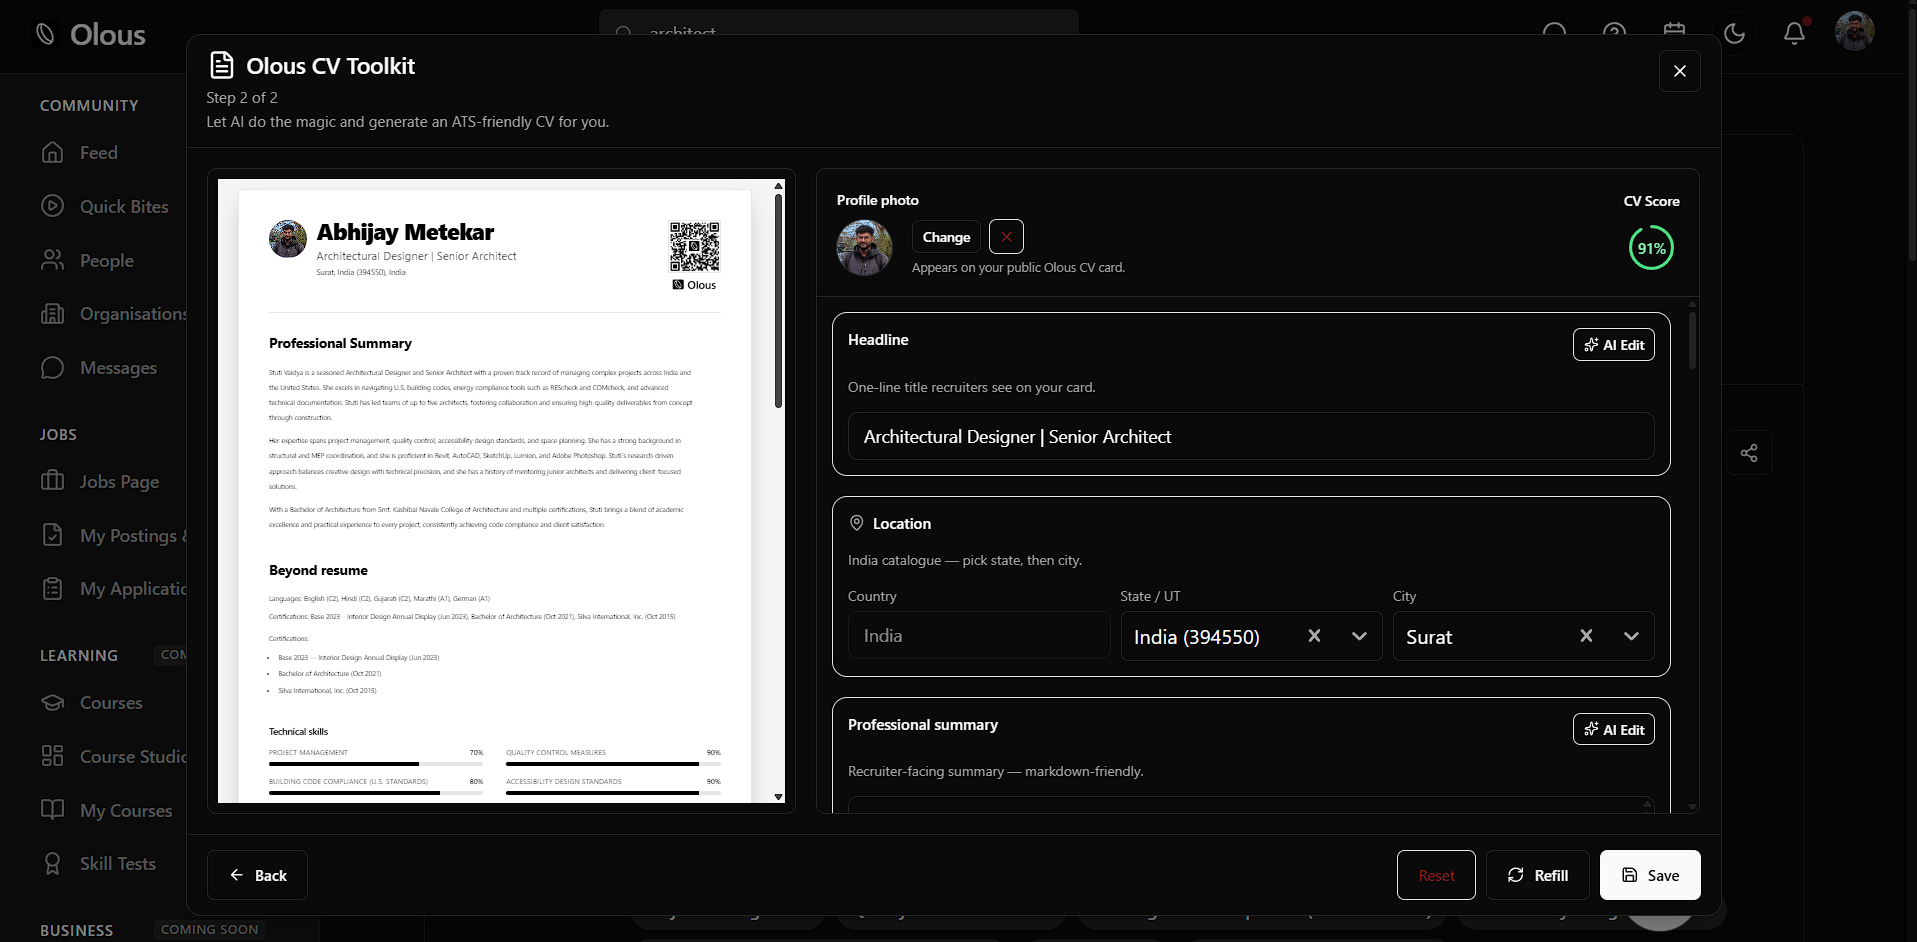Click the calendar icon in the top bar
The image size is (1917, 942).
[1675, 30]
